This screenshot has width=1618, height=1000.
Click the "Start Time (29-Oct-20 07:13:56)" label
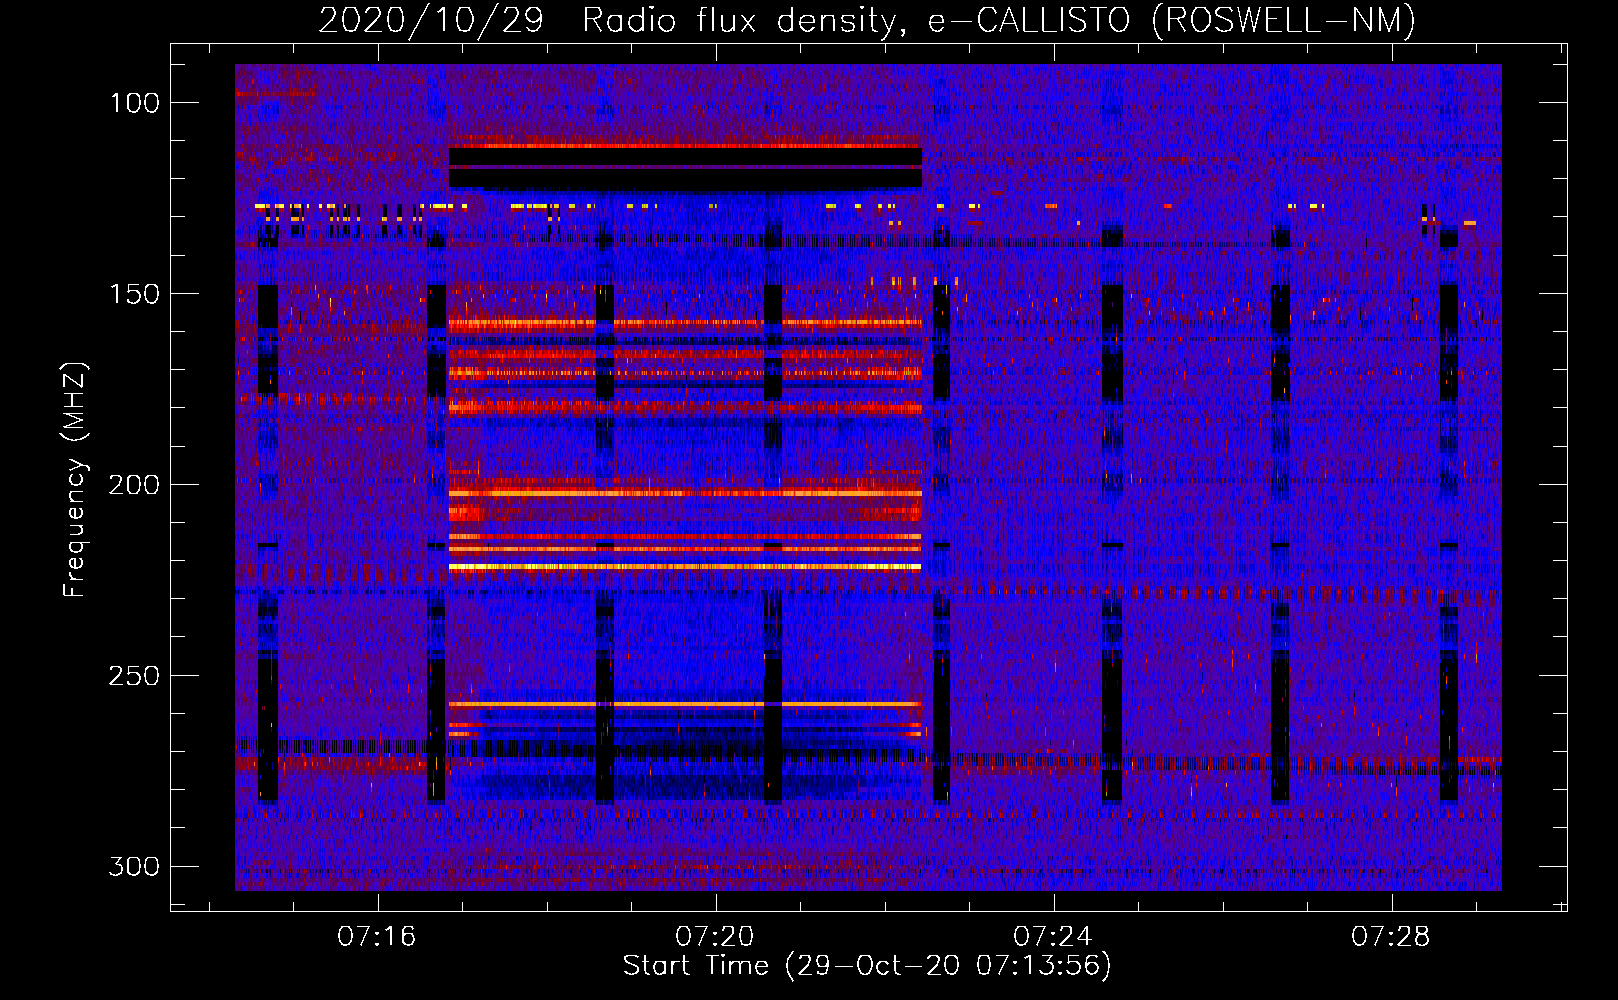pyautogui.click(x=867, y=966)
